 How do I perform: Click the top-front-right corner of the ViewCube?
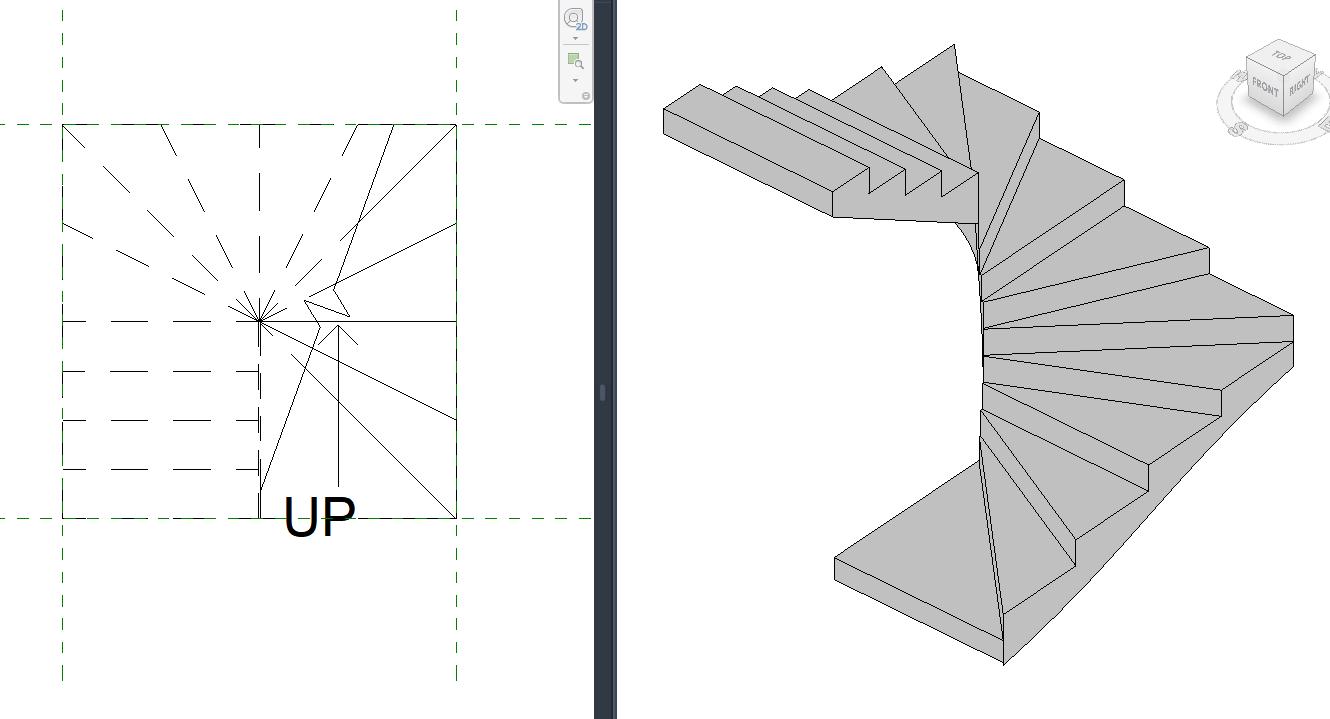point(1283,75)
